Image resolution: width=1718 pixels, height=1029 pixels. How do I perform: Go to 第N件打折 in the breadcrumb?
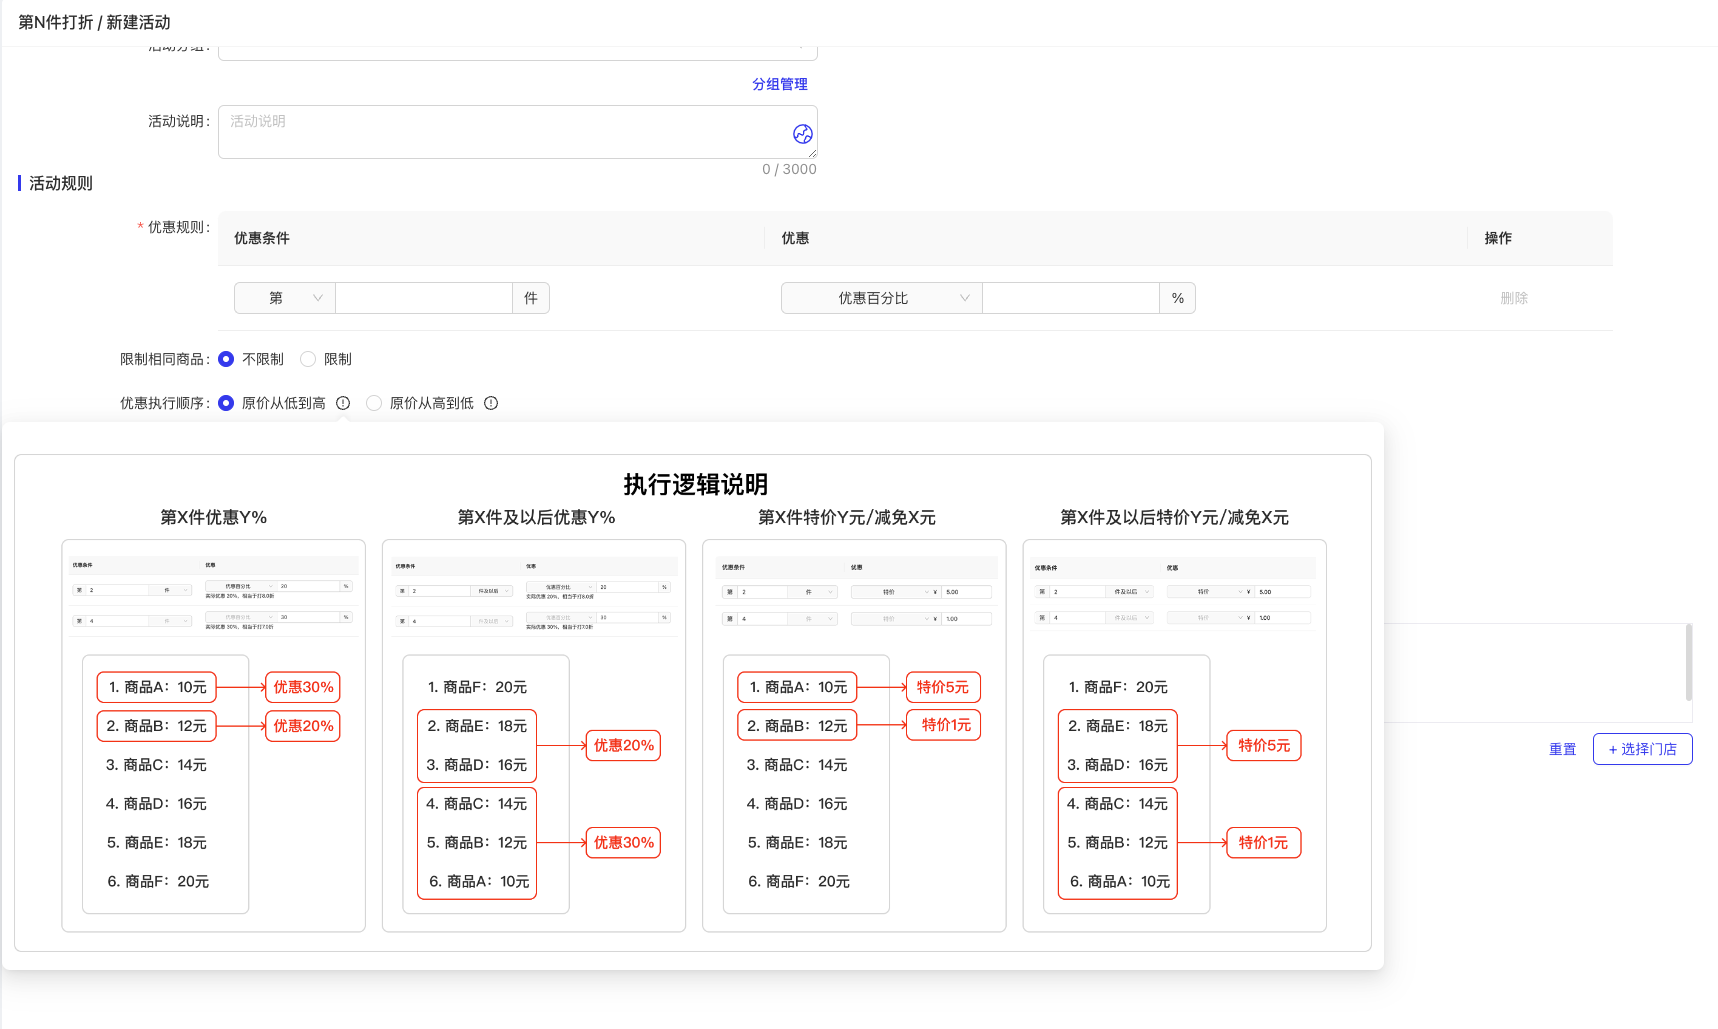[55, 22]
